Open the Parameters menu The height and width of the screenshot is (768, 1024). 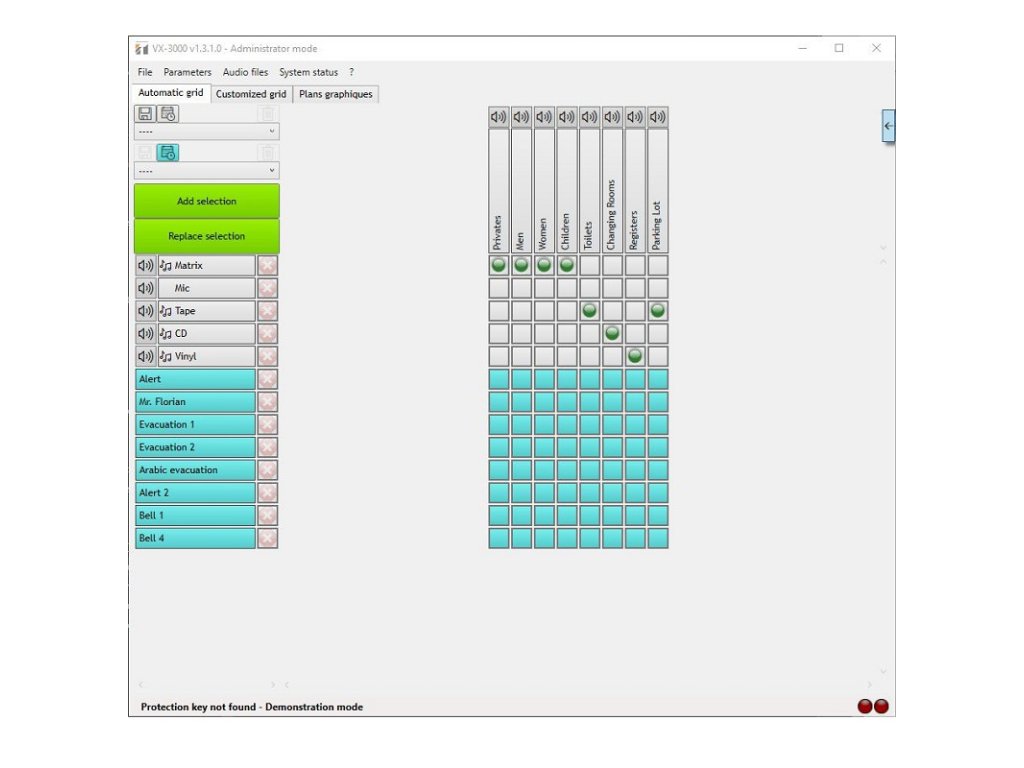pyautogui.click(x=187, y=72)
